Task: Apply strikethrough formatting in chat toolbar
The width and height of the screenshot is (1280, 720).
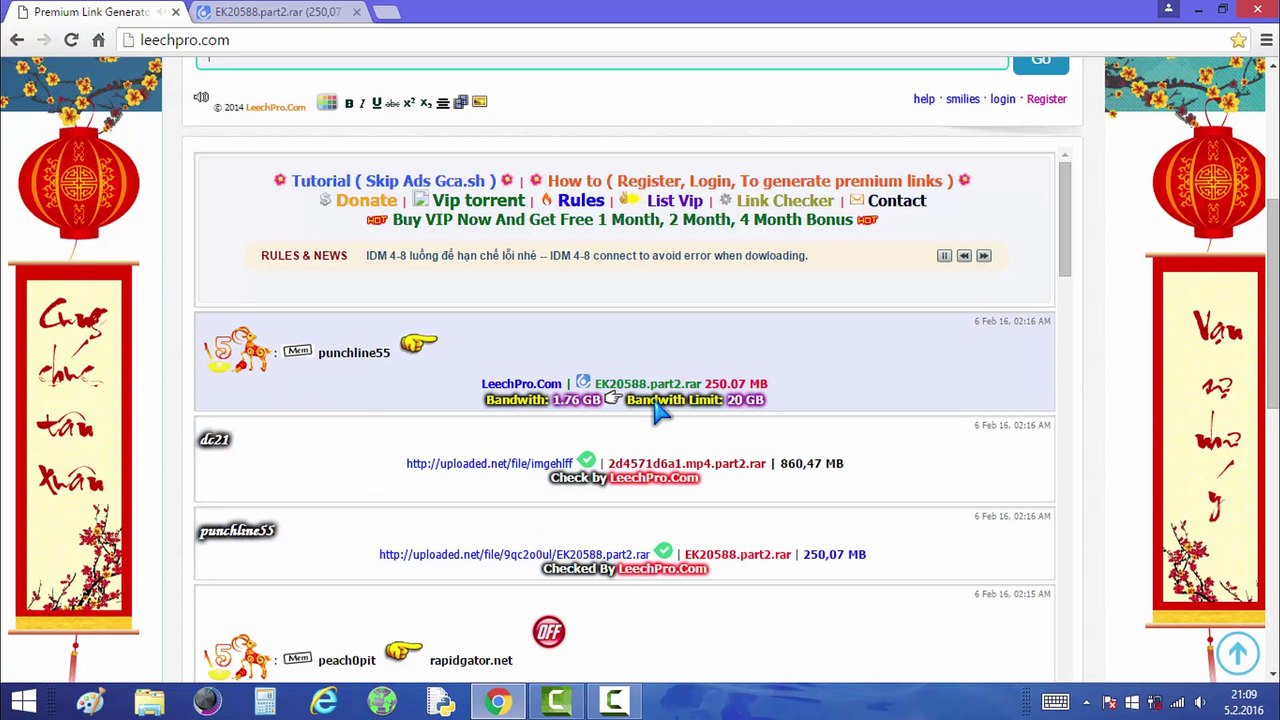Action: [392, 103]
